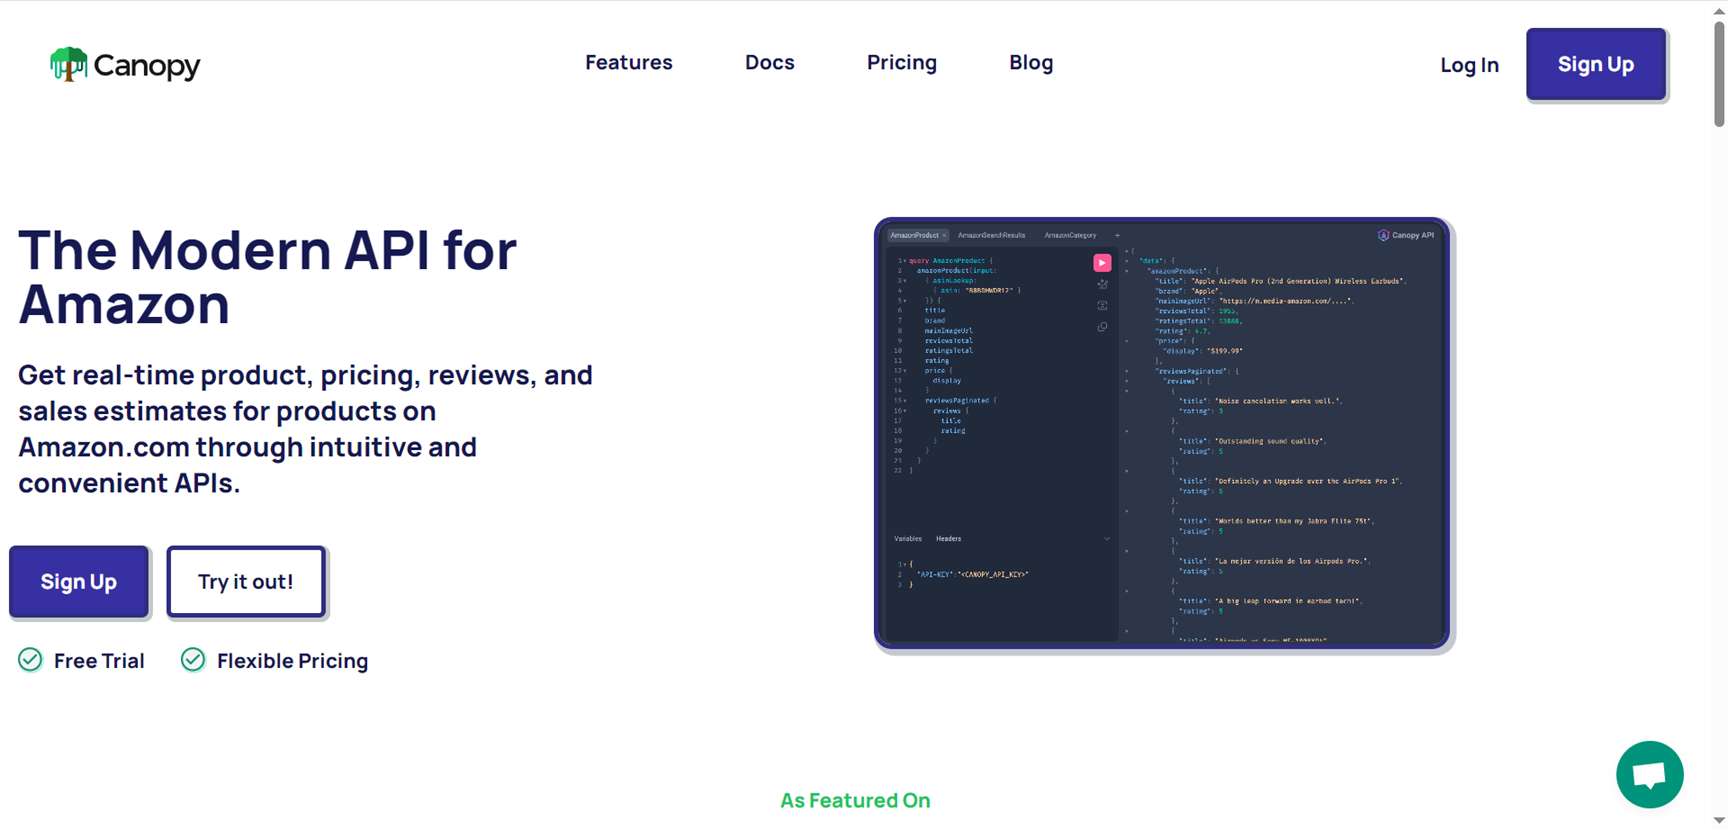Add a new playground tab with plus

pos(1117,235)
